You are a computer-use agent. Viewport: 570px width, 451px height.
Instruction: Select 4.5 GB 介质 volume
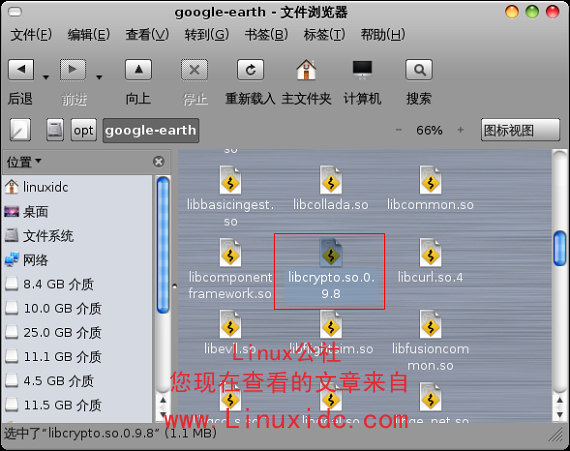[x=77, y=381]
